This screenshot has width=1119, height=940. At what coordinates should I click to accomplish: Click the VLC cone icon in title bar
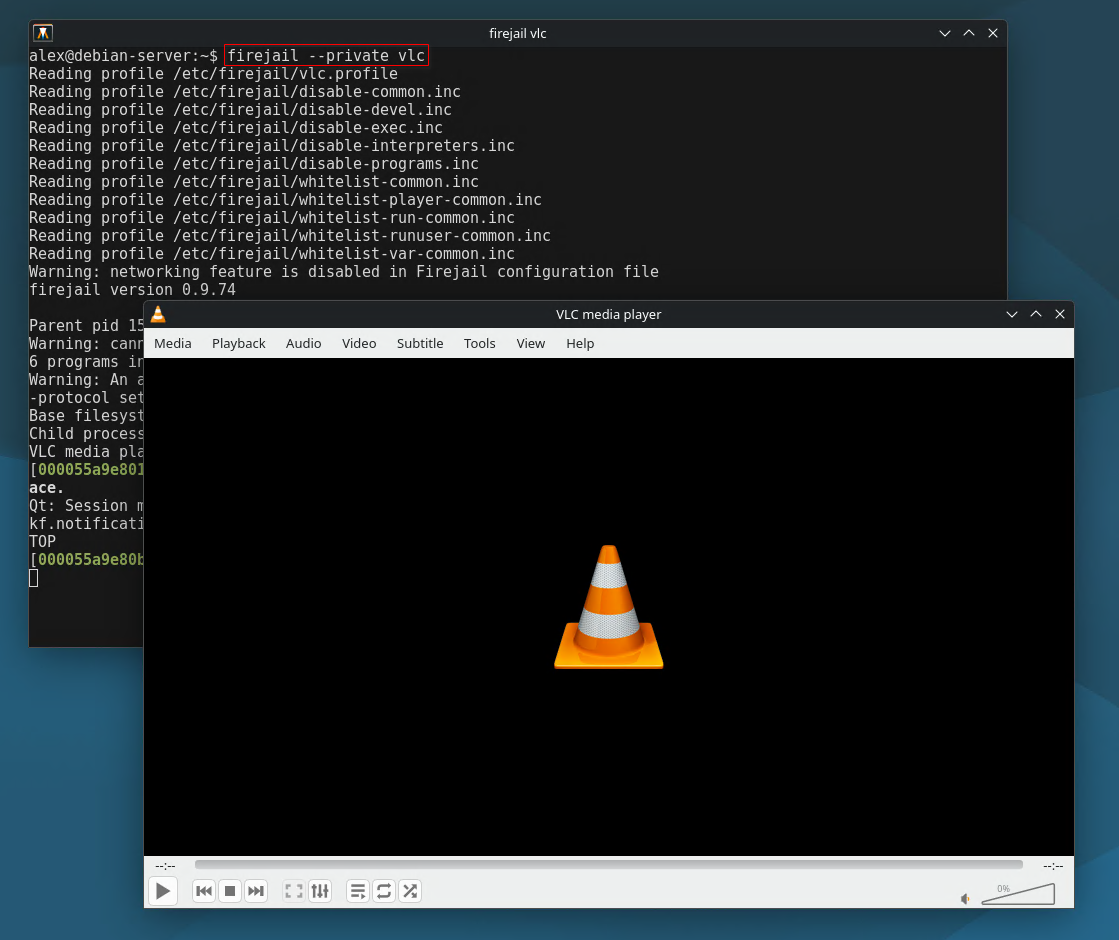pos(158,314)
